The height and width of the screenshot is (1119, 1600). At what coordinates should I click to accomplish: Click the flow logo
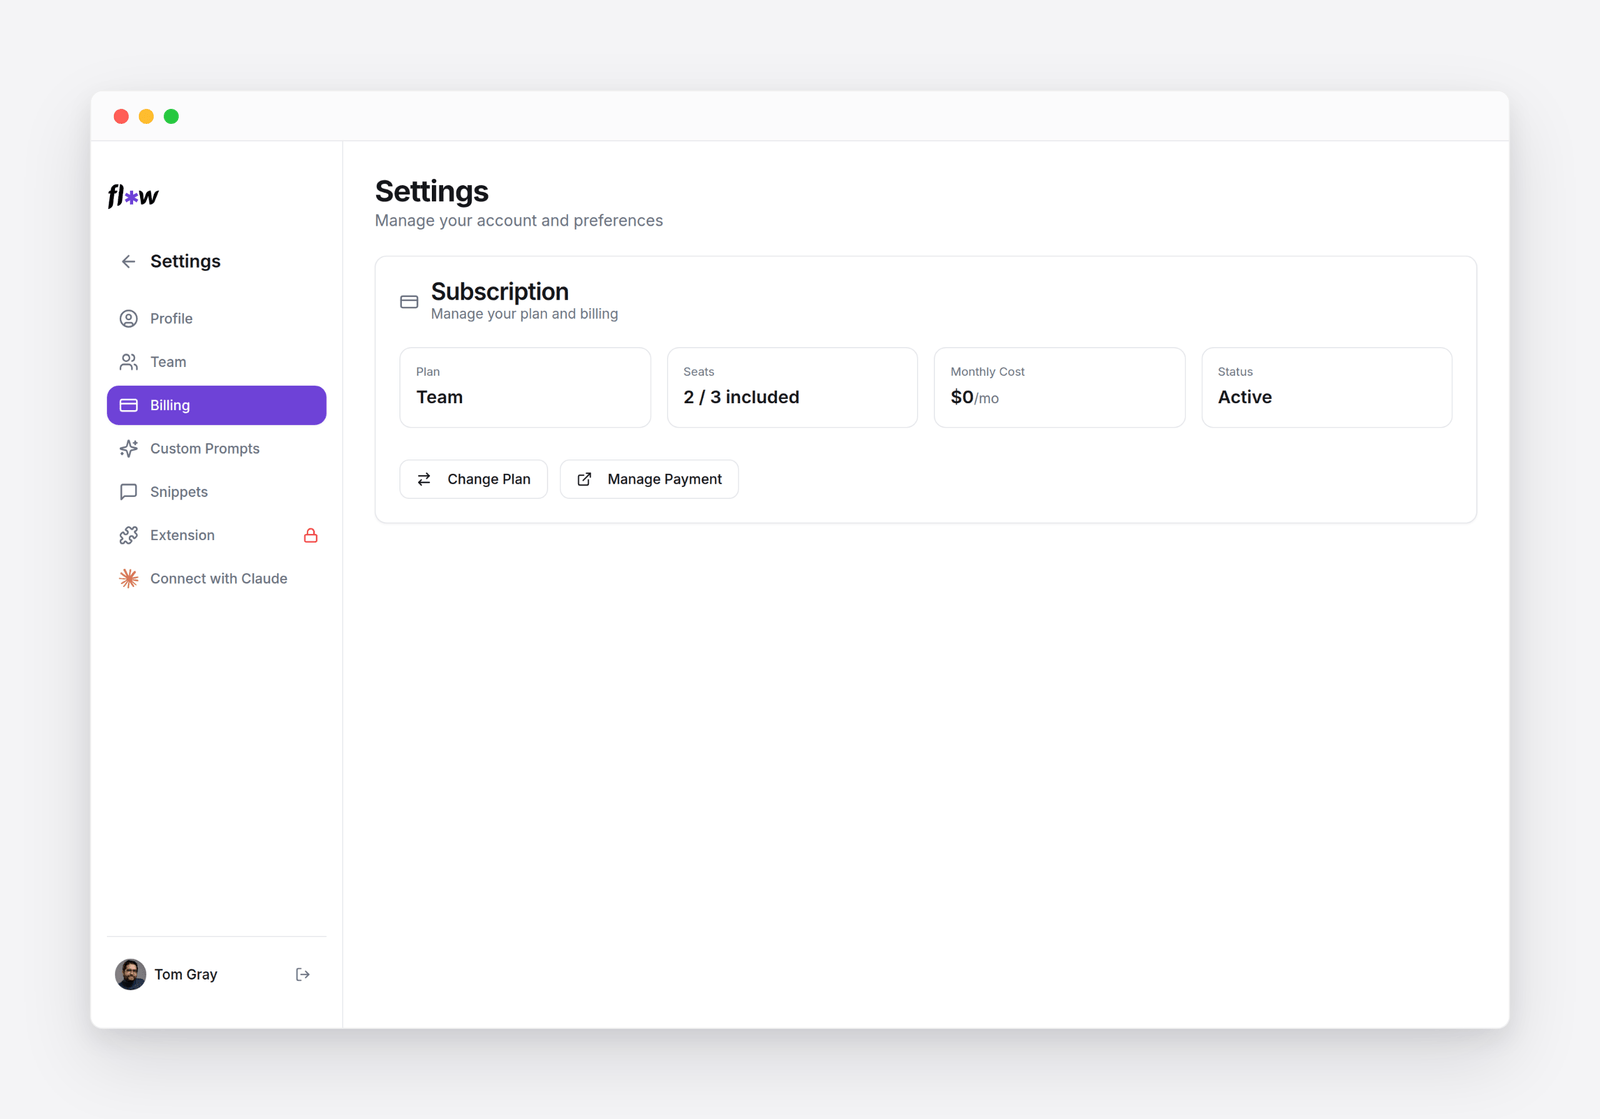click(x=133, y=196)
